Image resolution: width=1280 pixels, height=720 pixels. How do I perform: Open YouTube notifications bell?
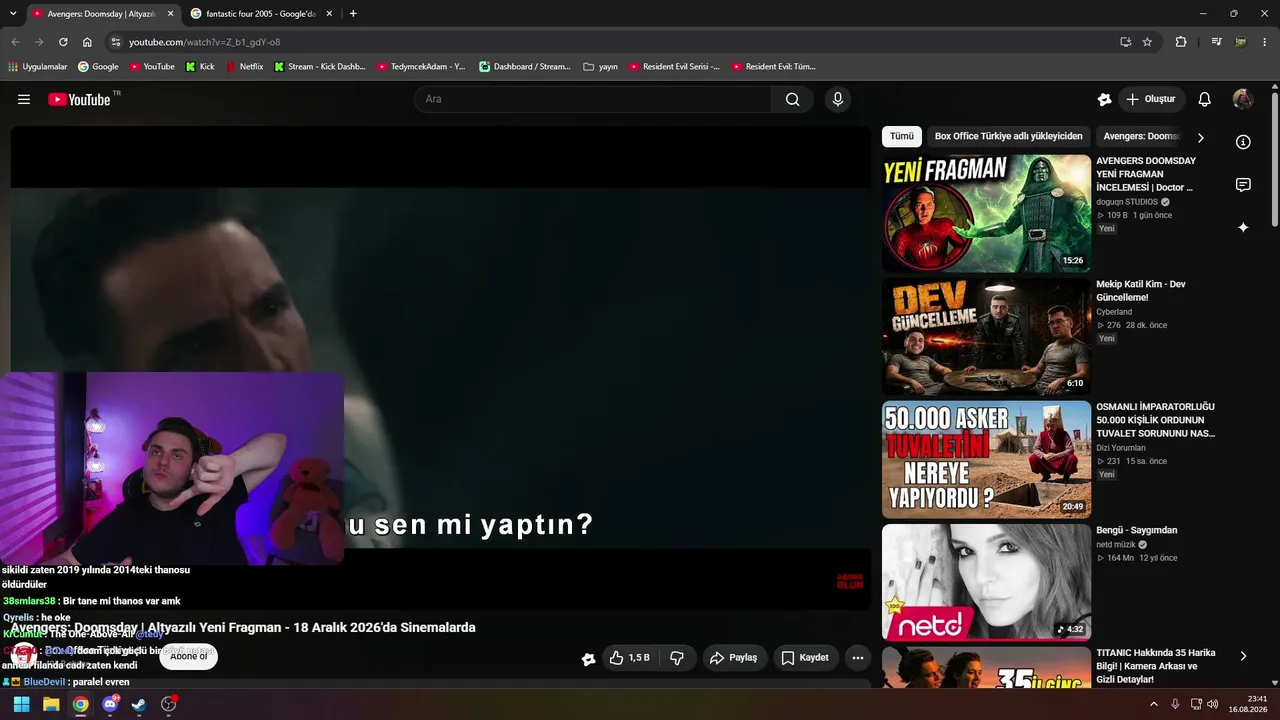(1205, 99)
